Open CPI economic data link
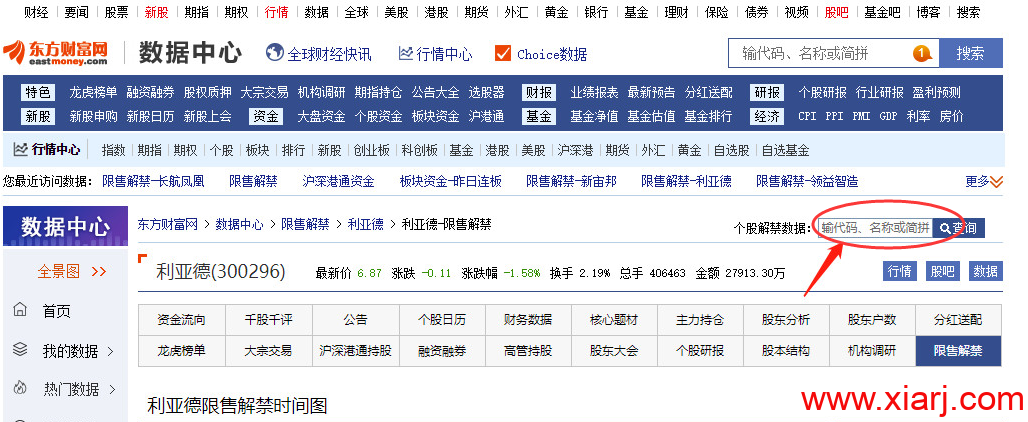The width and height of the screenshot is (1028, 422). (x=807, y=117)
